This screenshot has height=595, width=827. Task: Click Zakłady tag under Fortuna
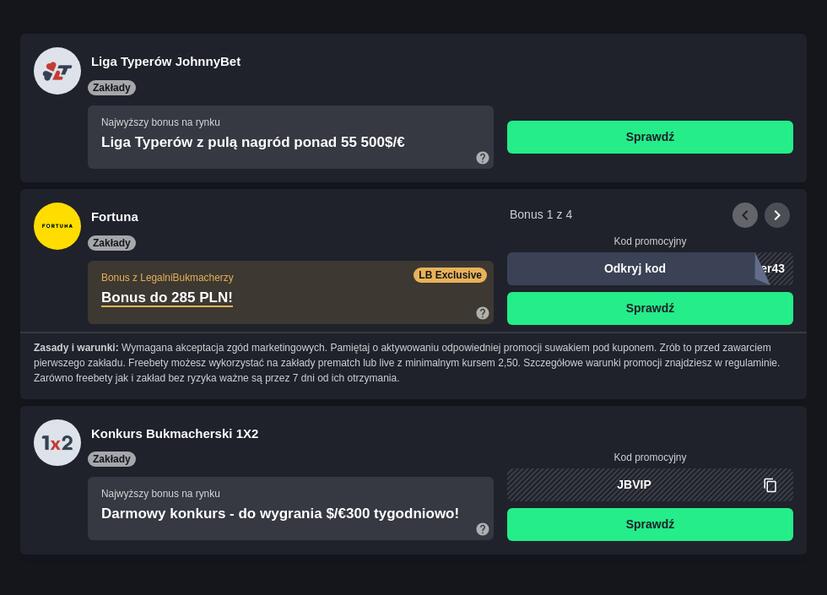coord(112,243)
